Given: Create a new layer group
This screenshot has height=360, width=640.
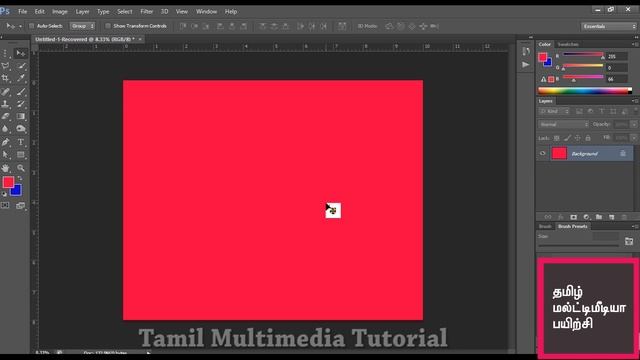Looking at the screenshot, I should click(599, 217).
